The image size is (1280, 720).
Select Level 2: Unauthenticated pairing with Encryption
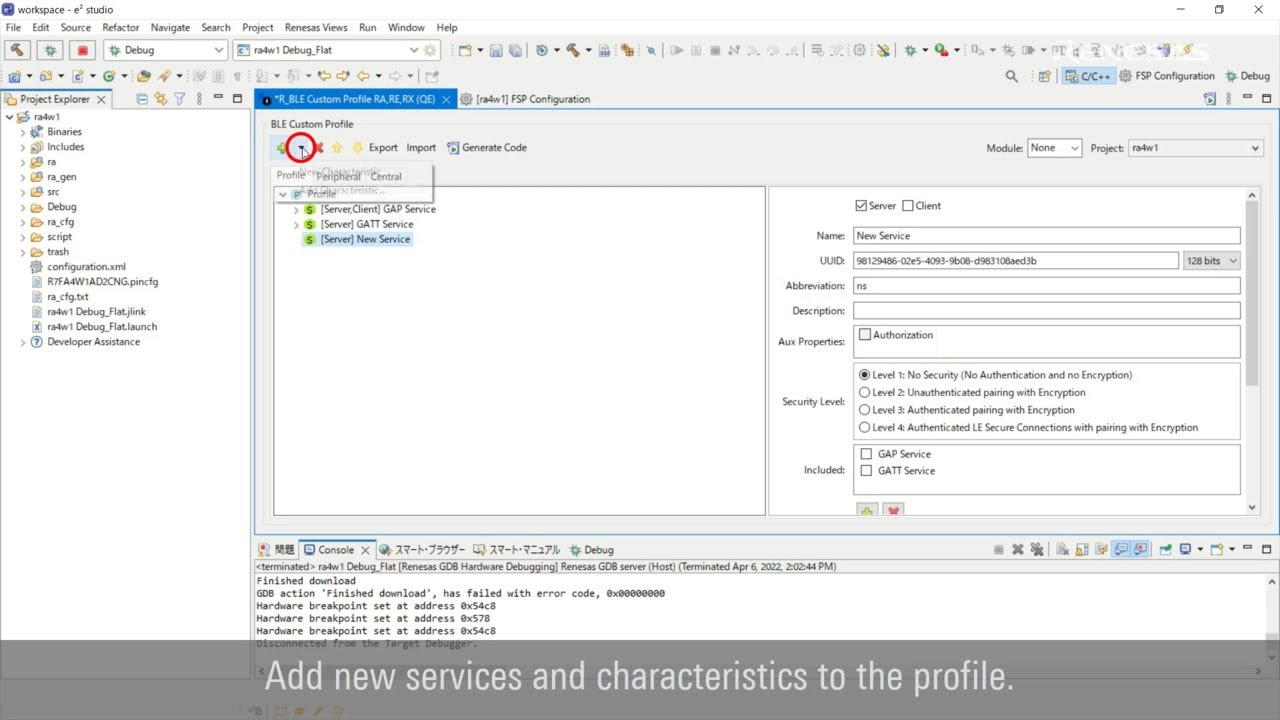click(865, 393)
